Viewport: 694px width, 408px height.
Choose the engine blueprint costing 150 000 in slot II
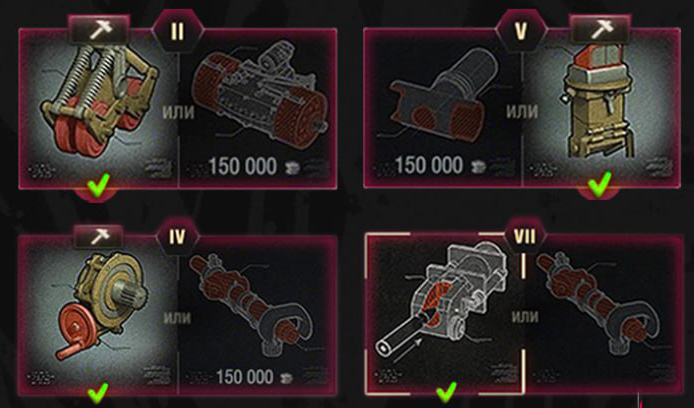[x=258, y=109]
